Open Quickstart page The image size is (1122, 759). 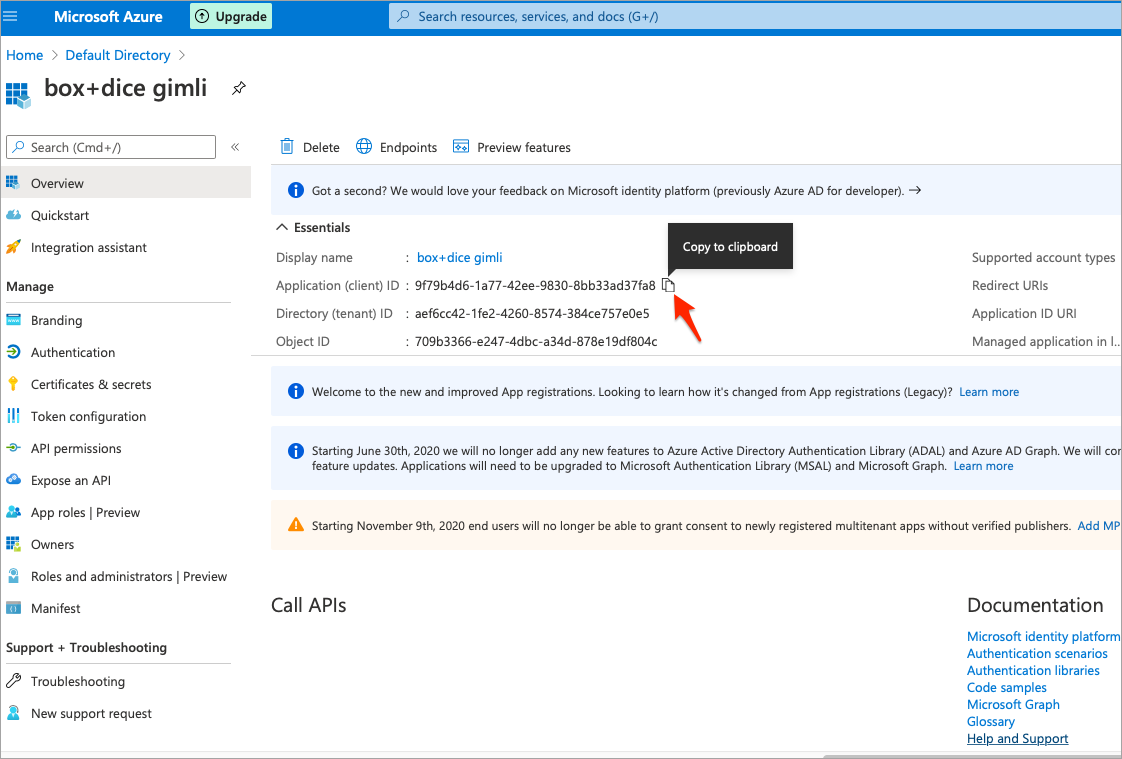point(60,215)
